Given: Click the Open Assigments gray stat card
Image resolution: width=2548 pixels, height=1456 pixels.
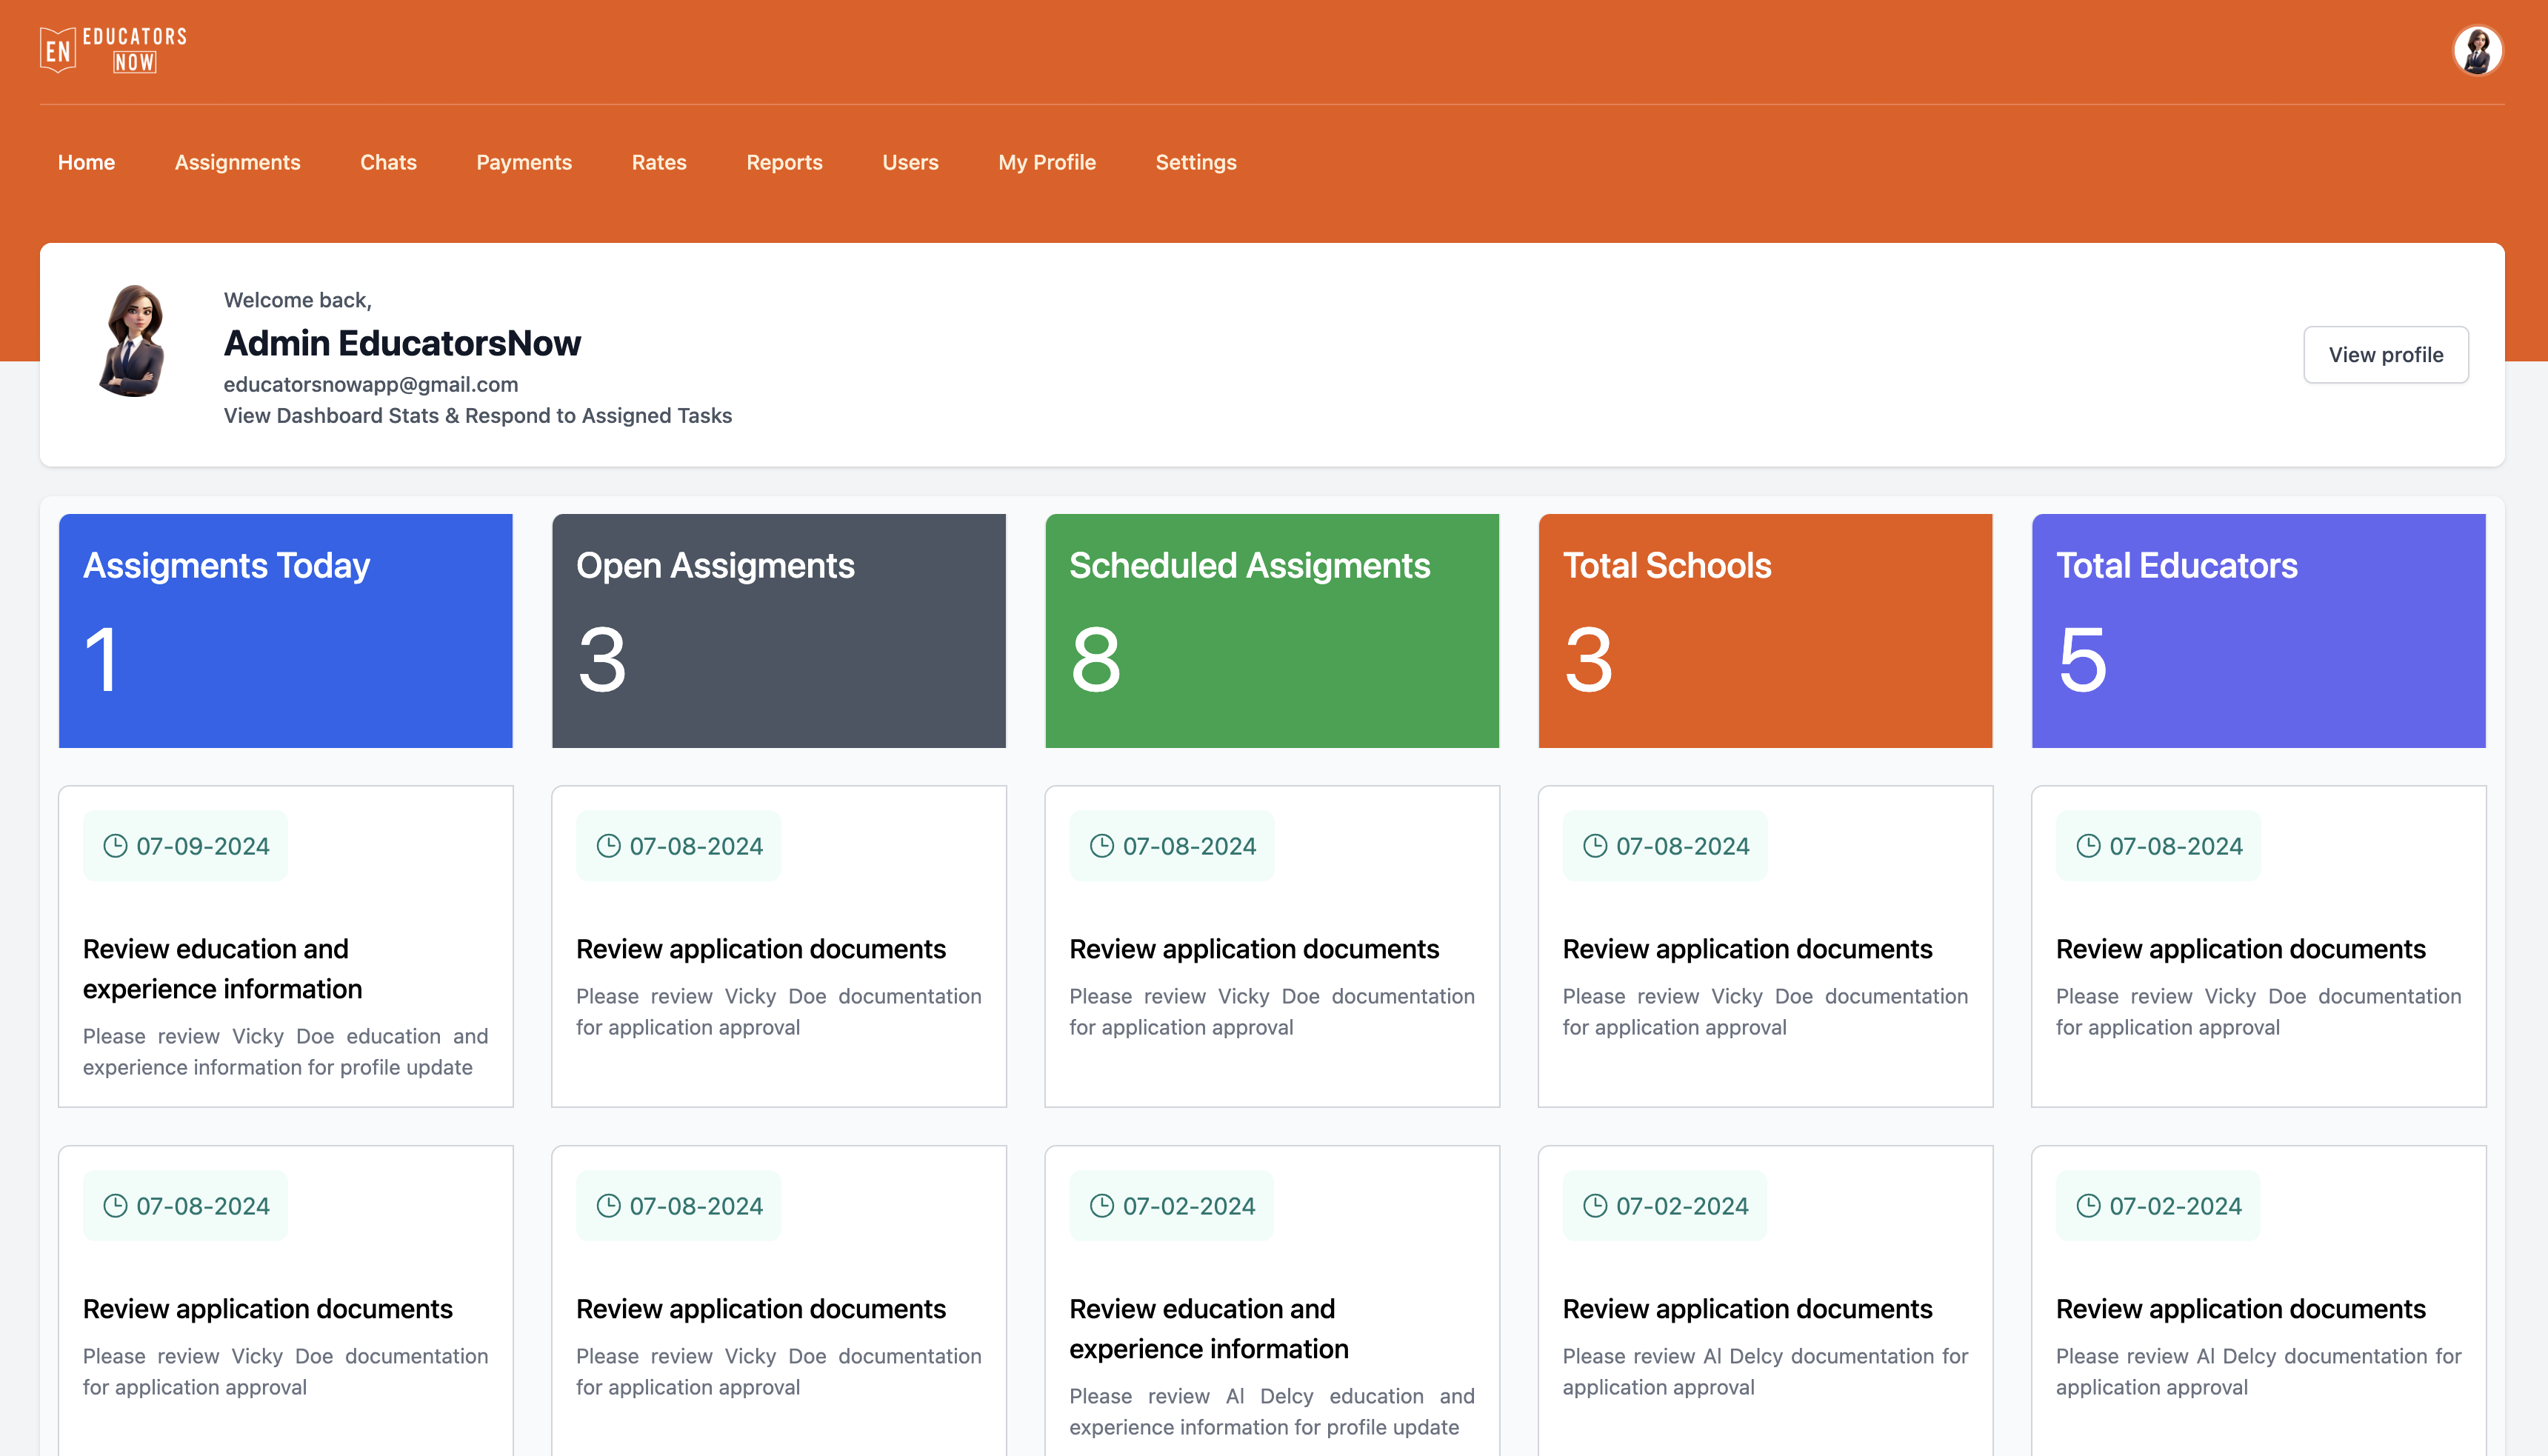Looking at the screenshot, I should (x=778, y=630).
